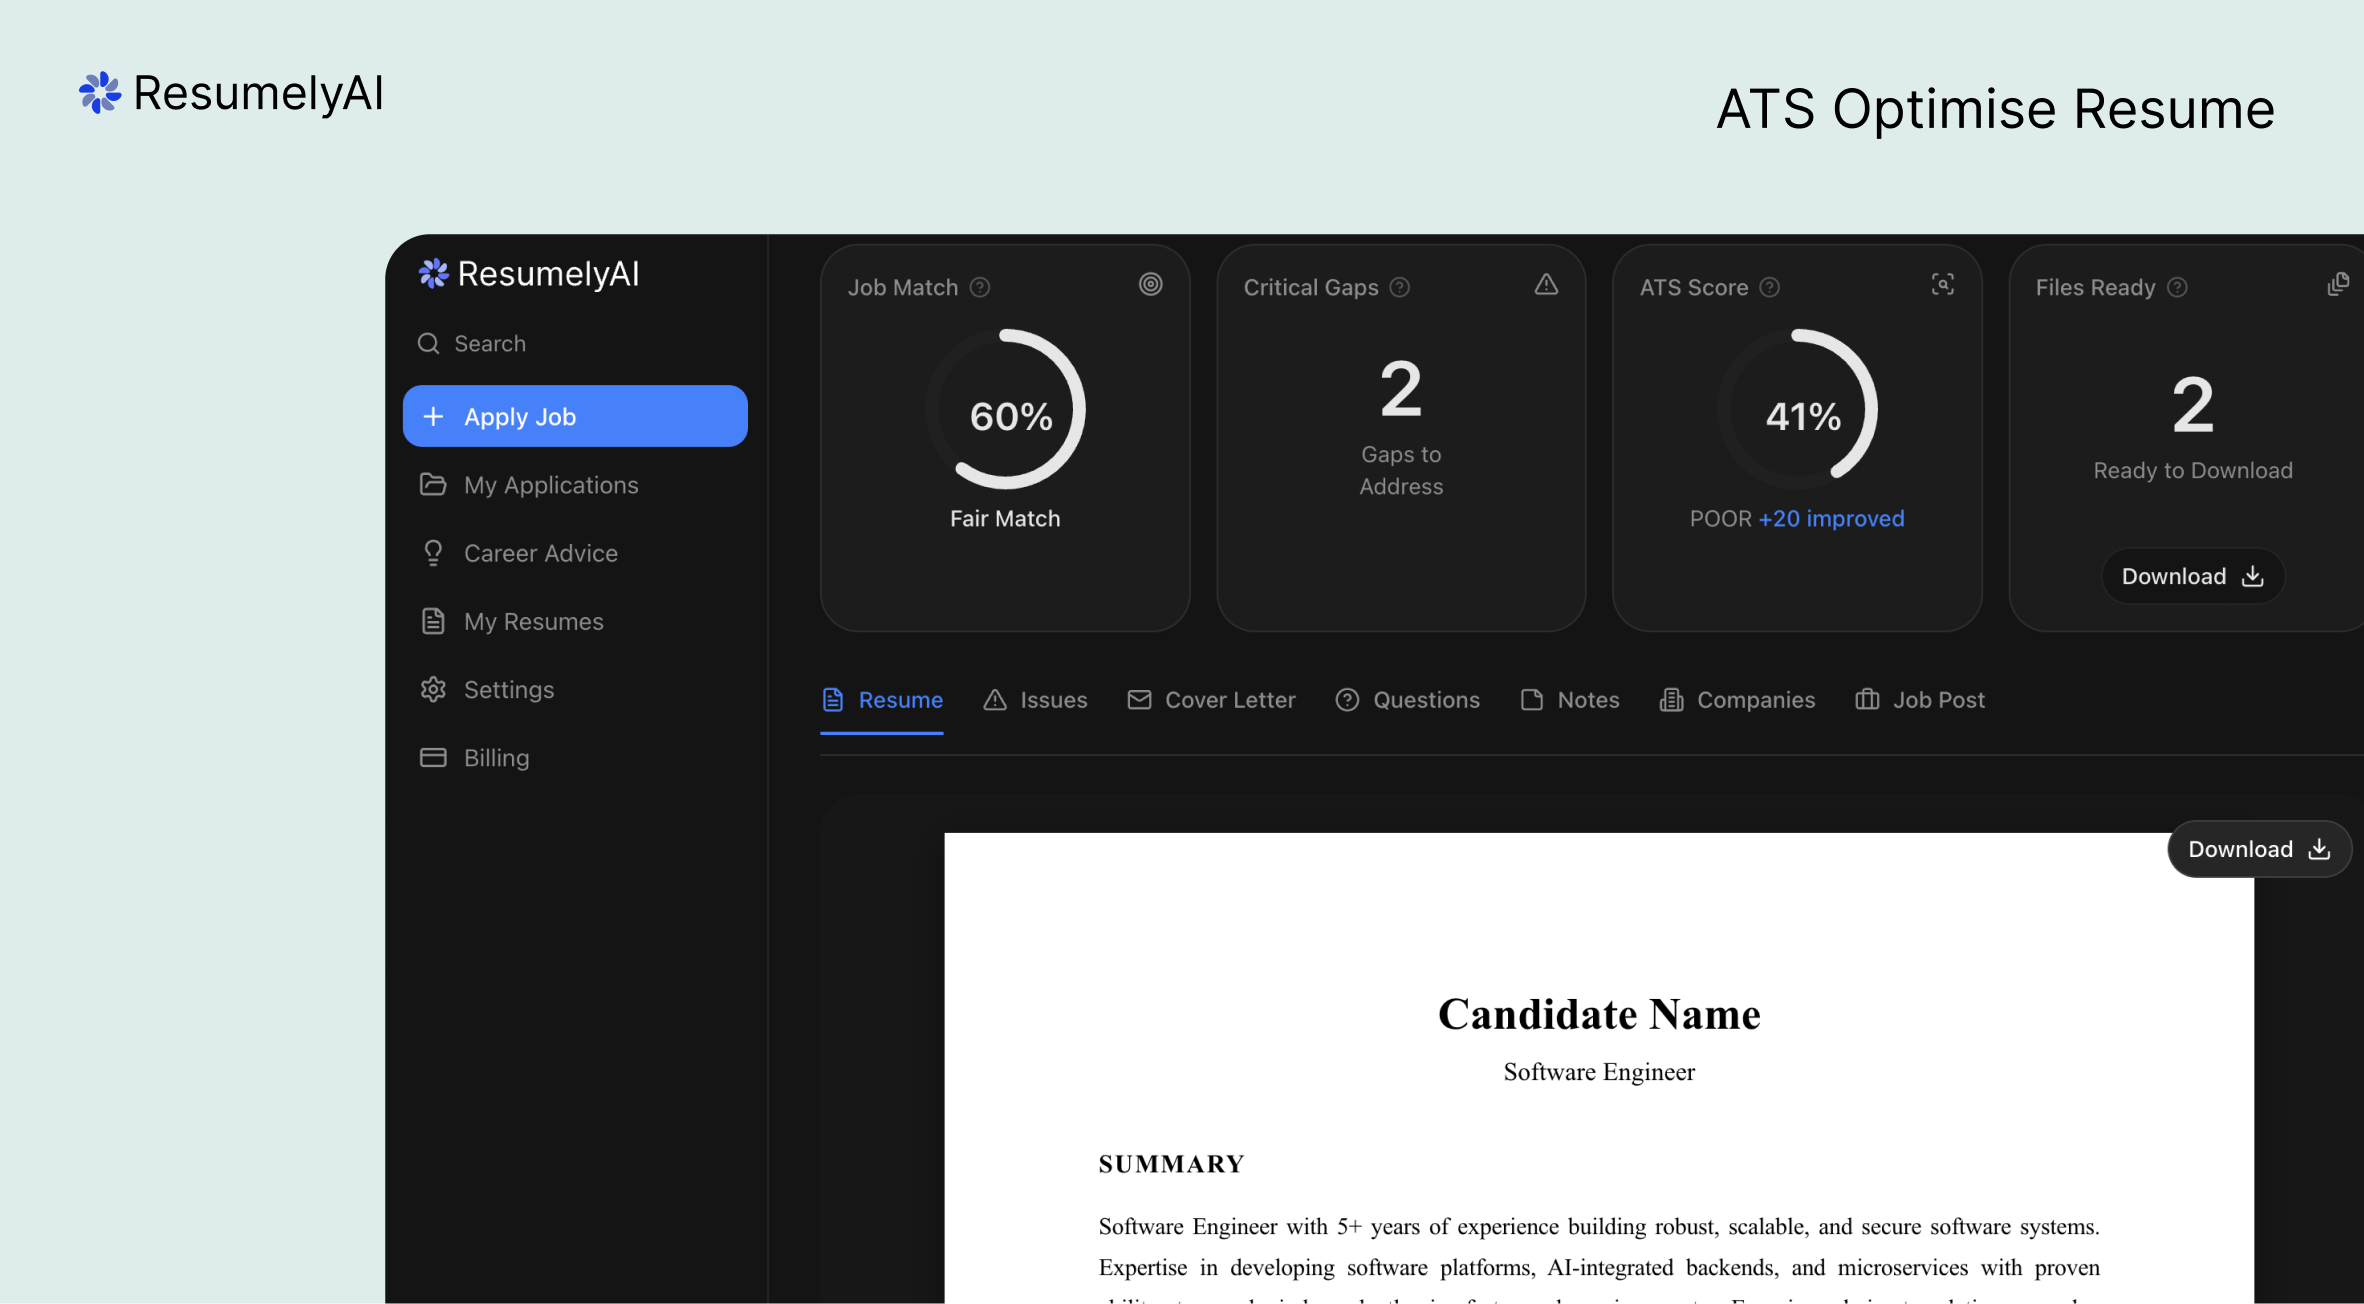Open the Job Post tab
The width and height of the screenshot is (2364, 1304).
[x=1919, y=699]
